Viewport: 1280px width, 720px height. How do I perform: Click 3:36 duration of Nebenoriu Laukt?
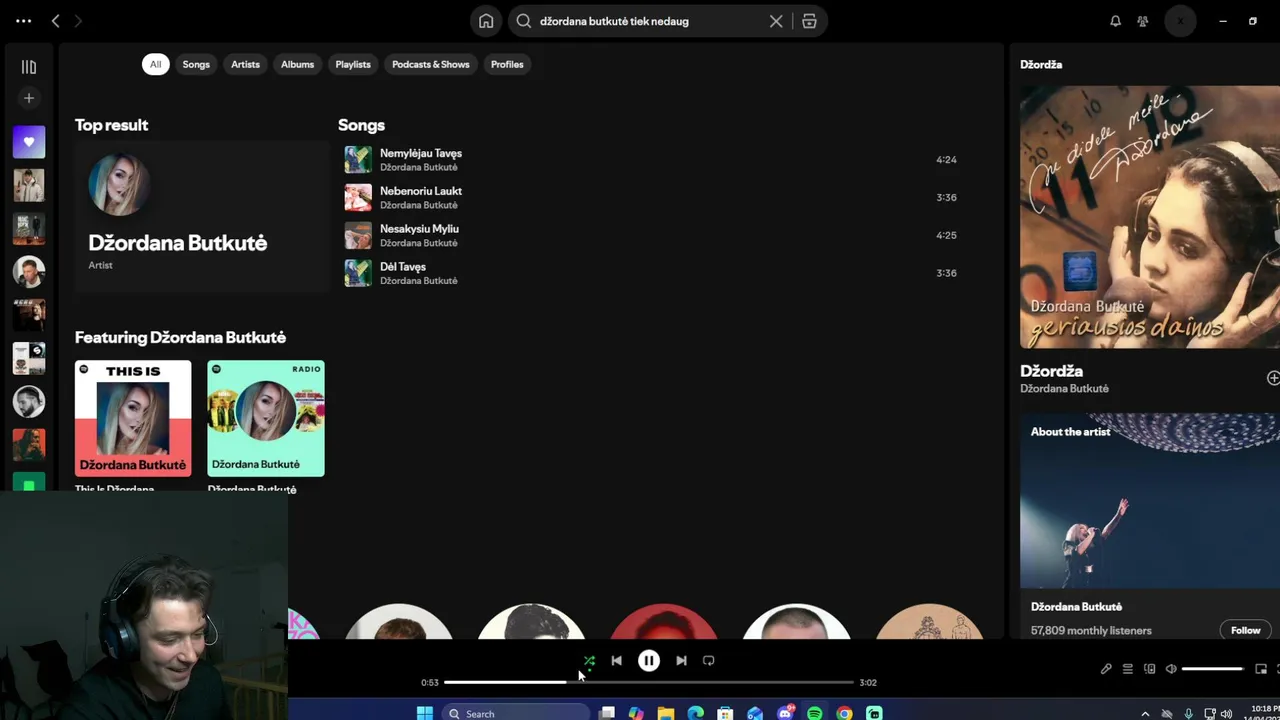946,198
